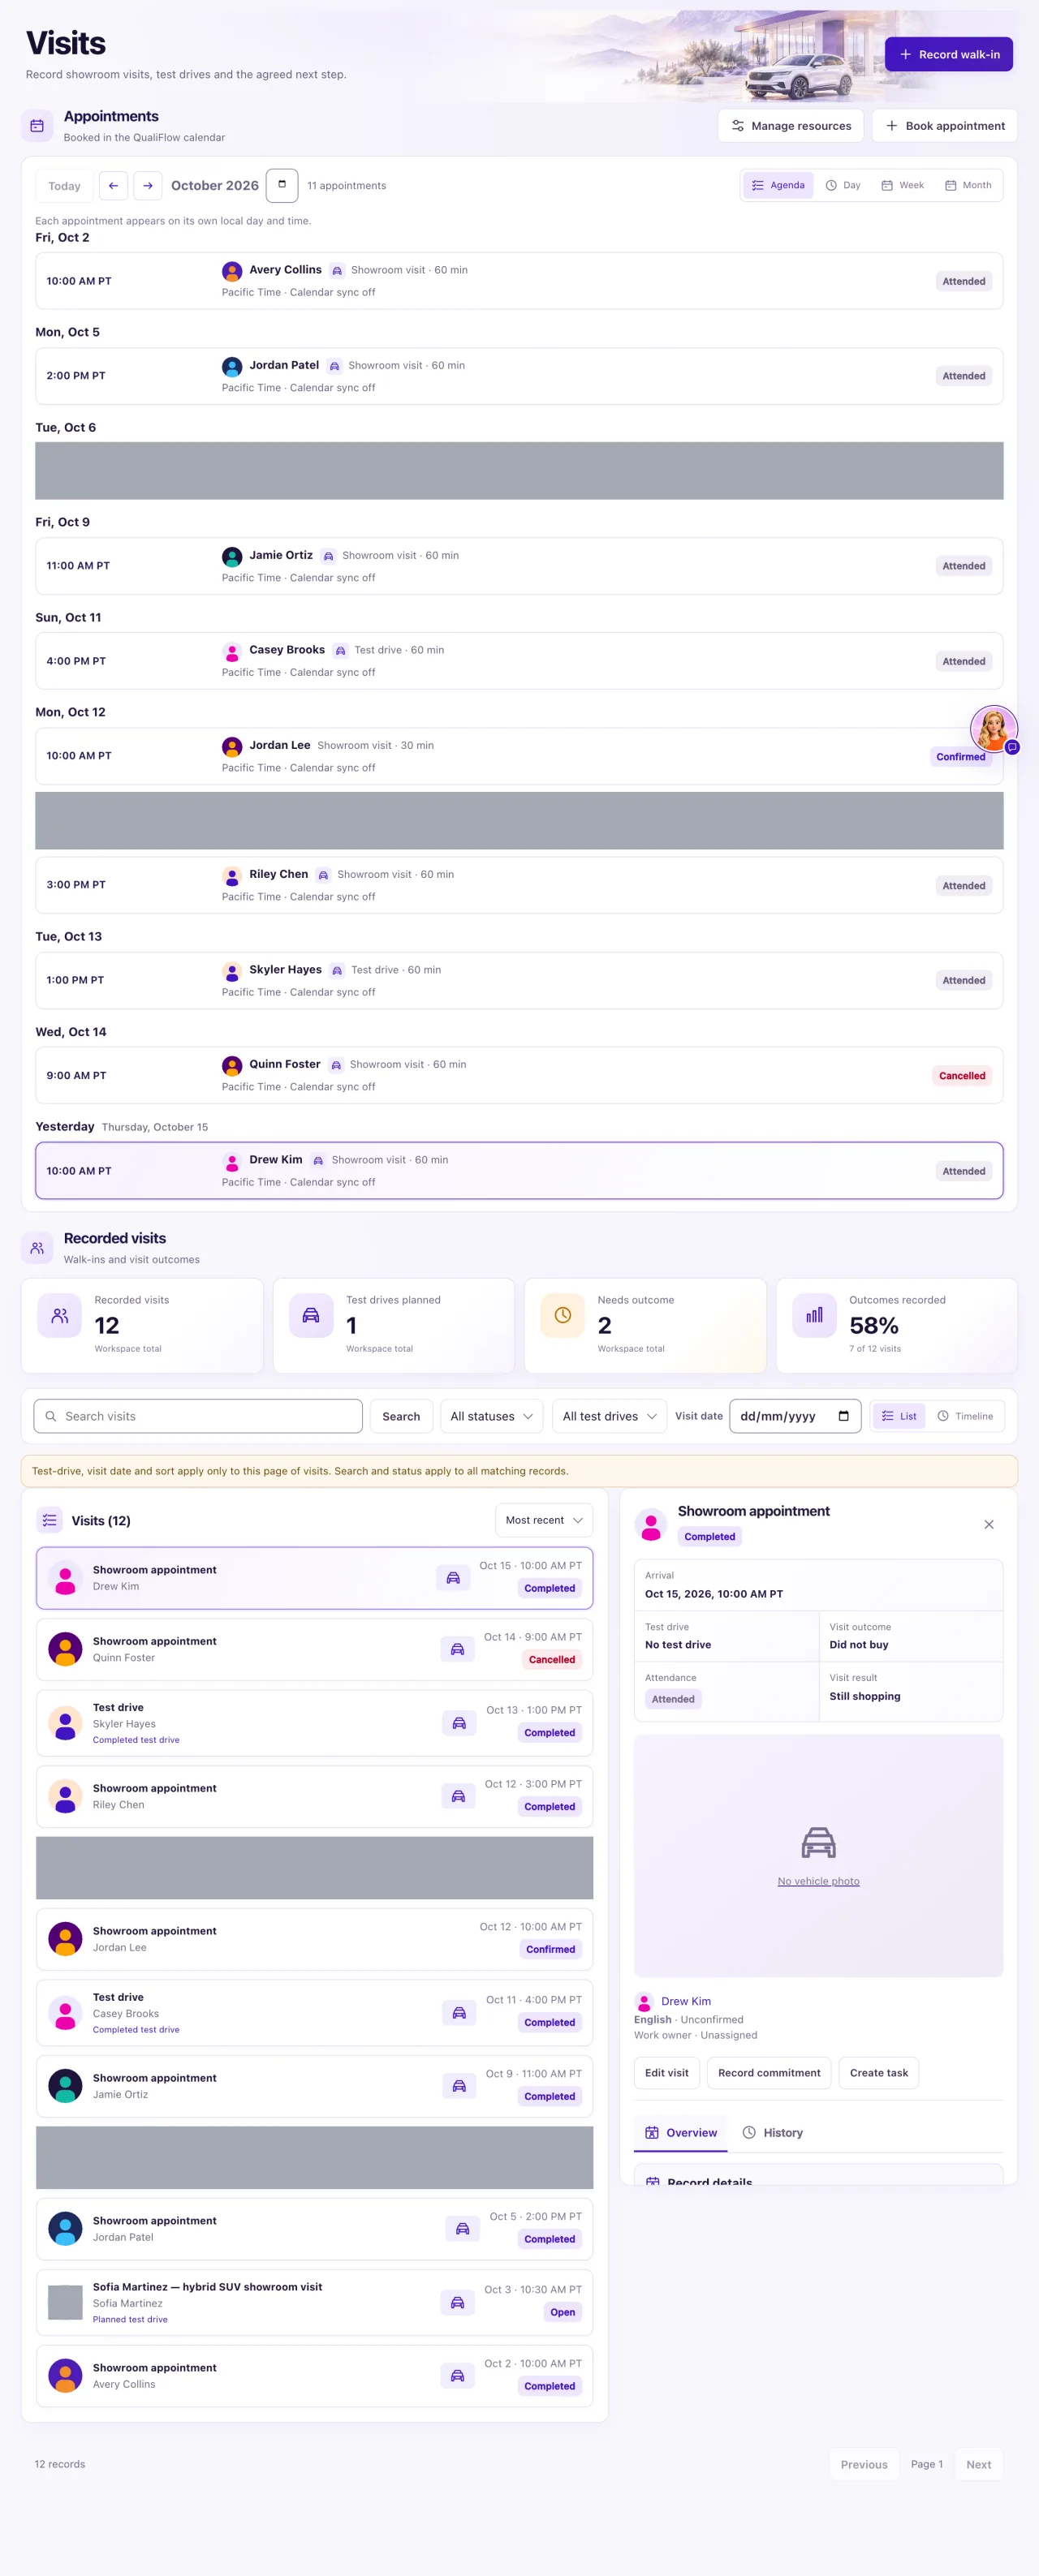Open the All statuses dropdown
Image resolution: width=1039 pixels, height=2576 pixels.
pos(492,1416)
